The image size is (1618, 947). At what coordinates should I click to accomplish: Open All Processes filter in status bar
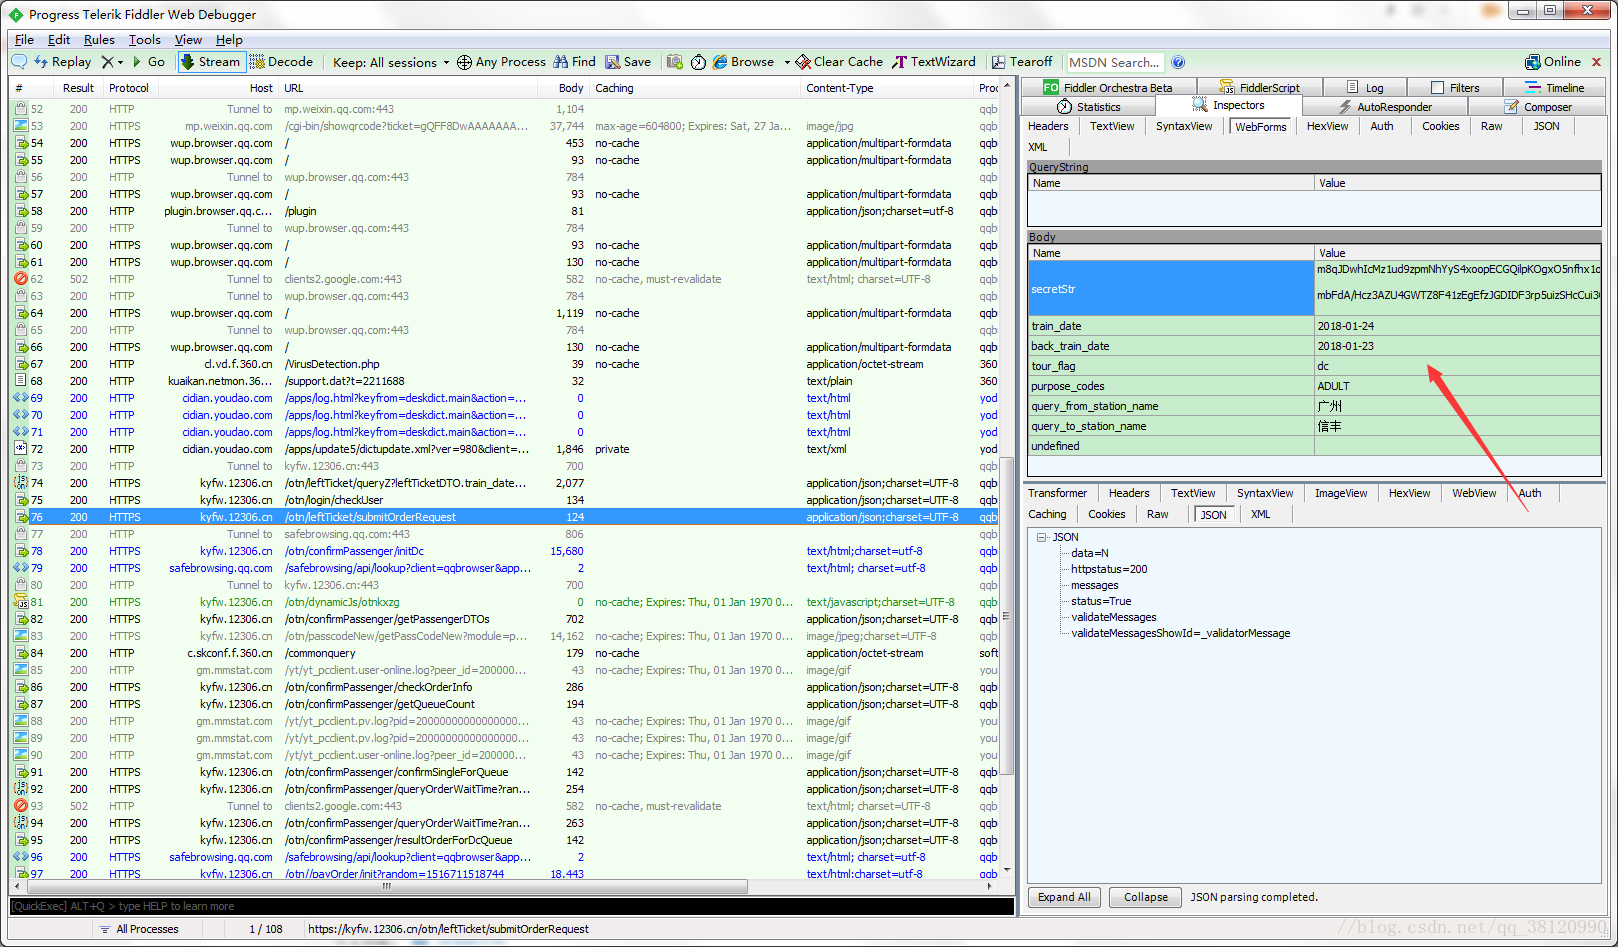pyautogui.click(x=138, y=929)
